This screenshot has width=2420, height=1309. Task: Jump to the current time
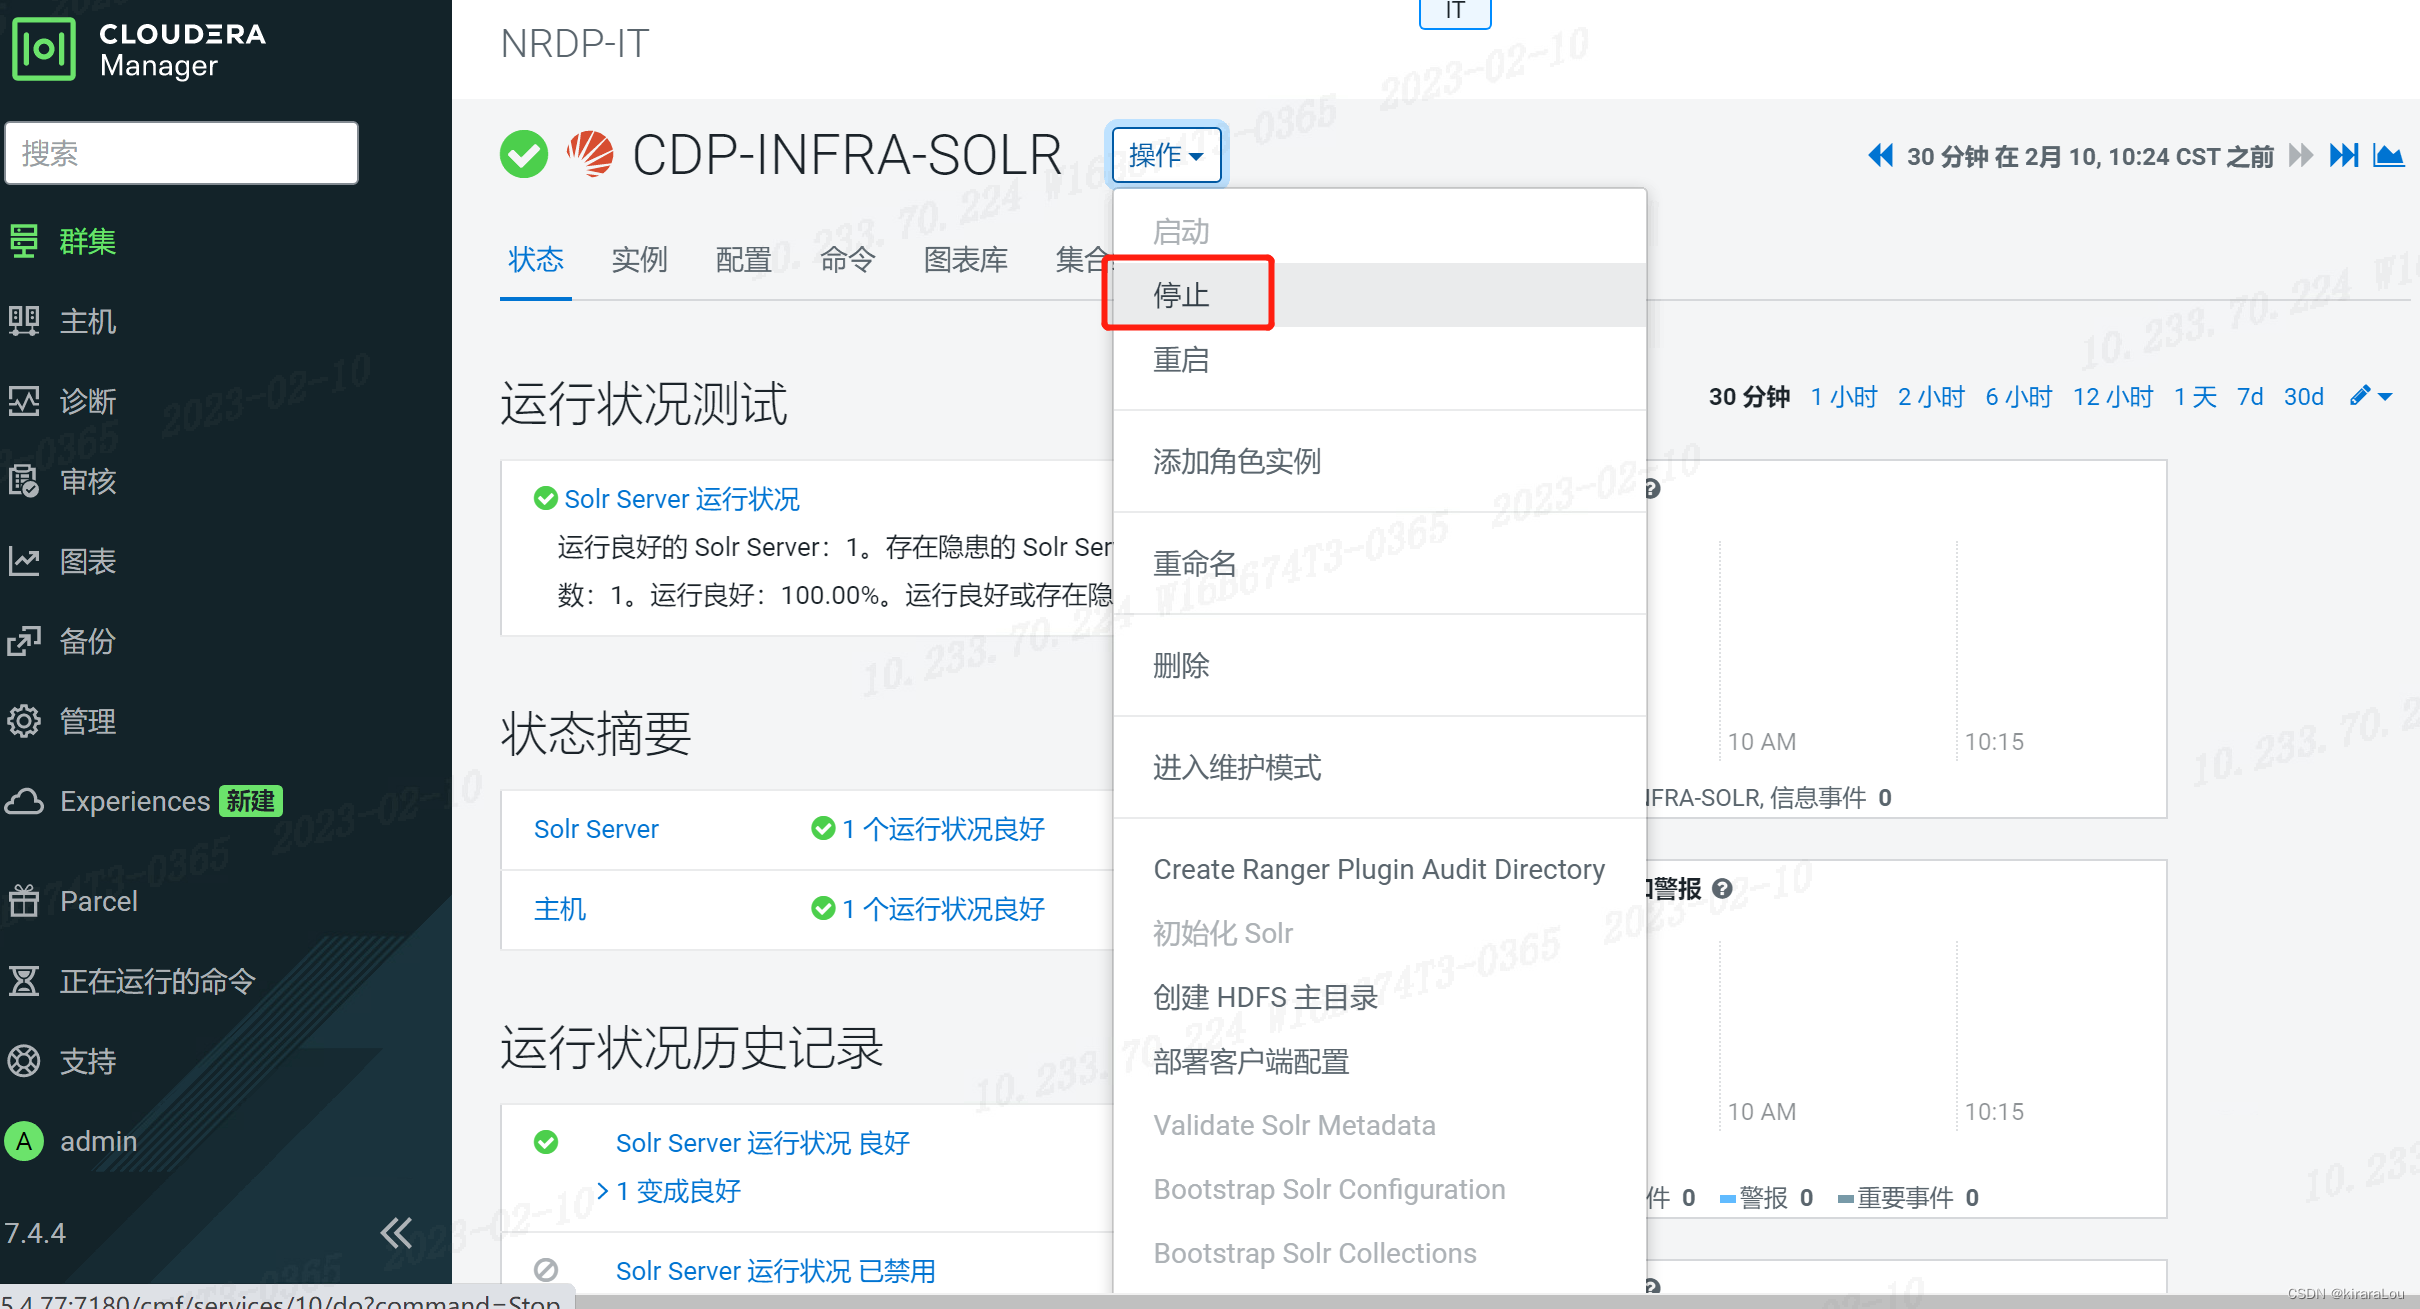[2344, 156]
